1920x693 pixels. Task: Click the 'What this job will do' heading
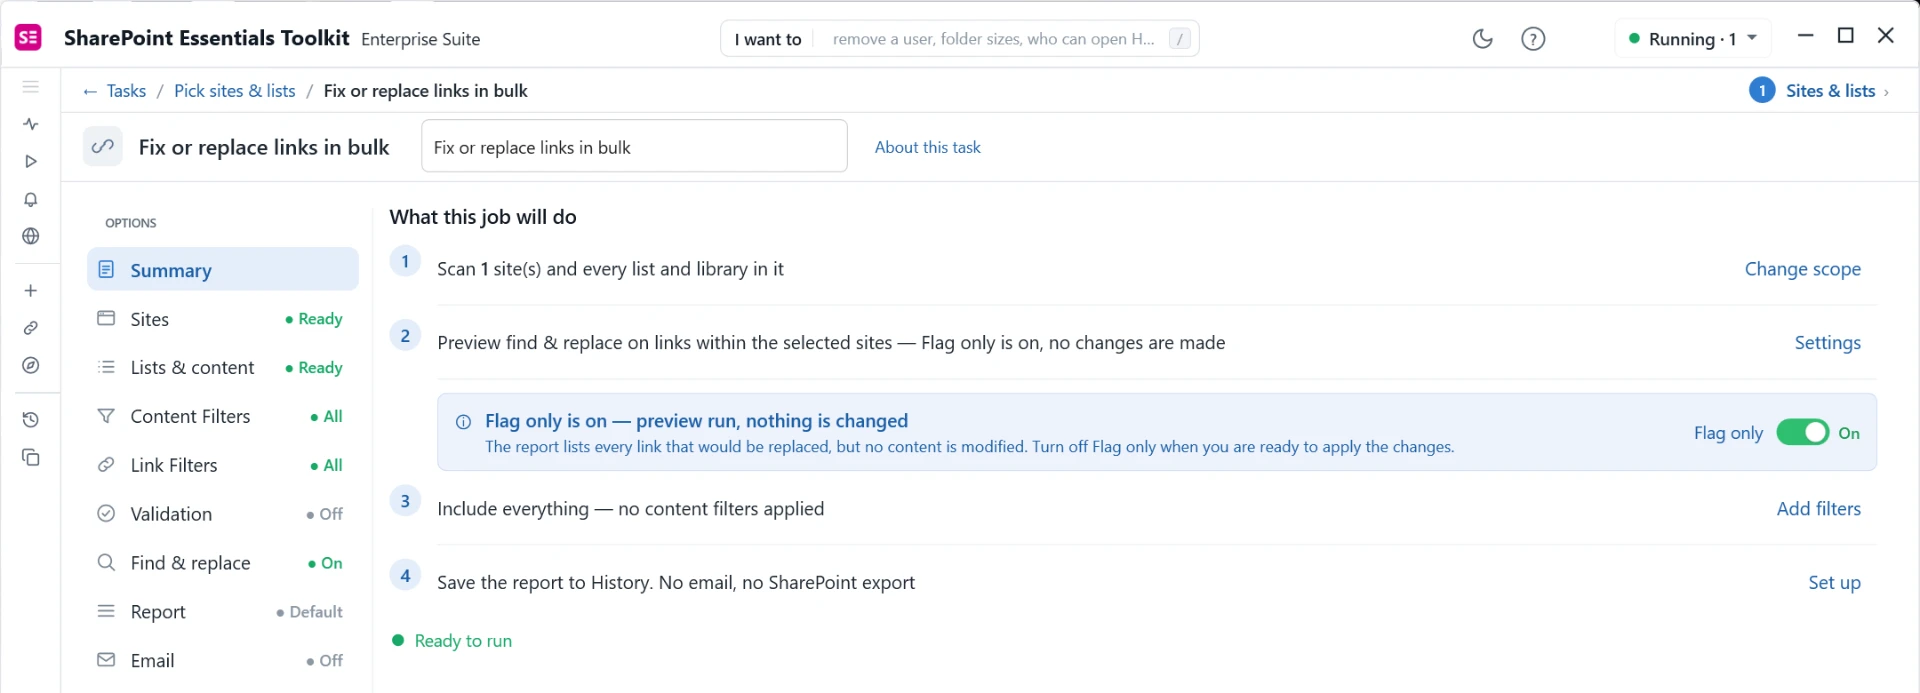483,217
